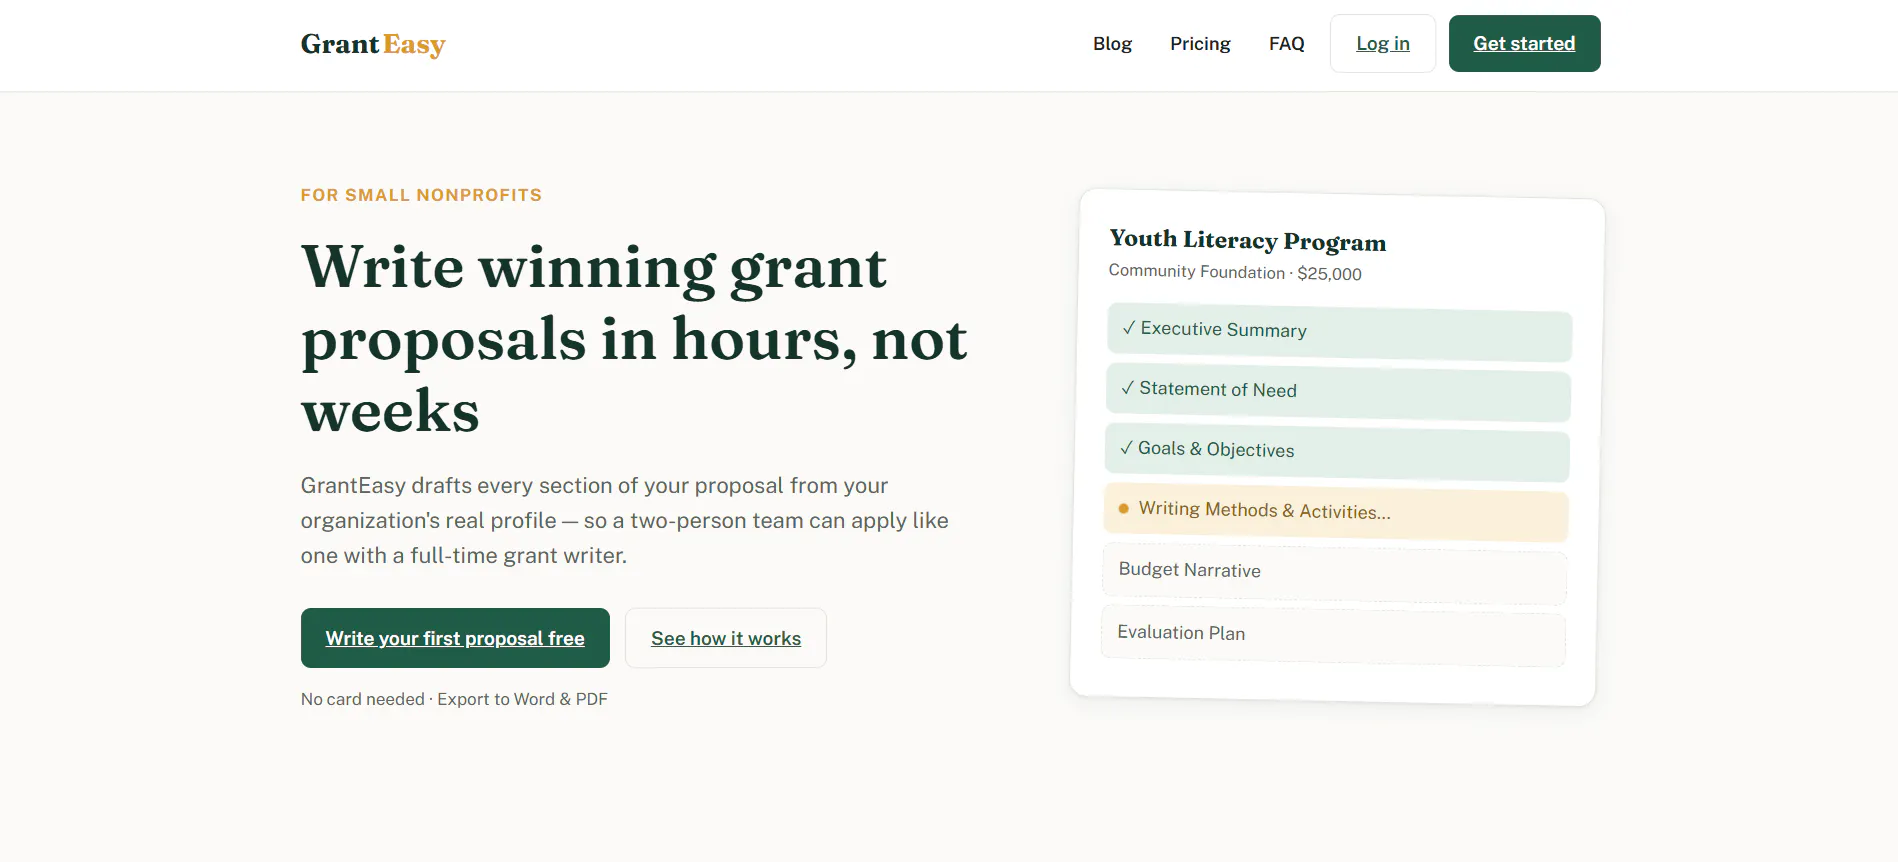Viewport: 1898px width, 862px height.
Task: Go to Pricing
Action: point(1200,44)
